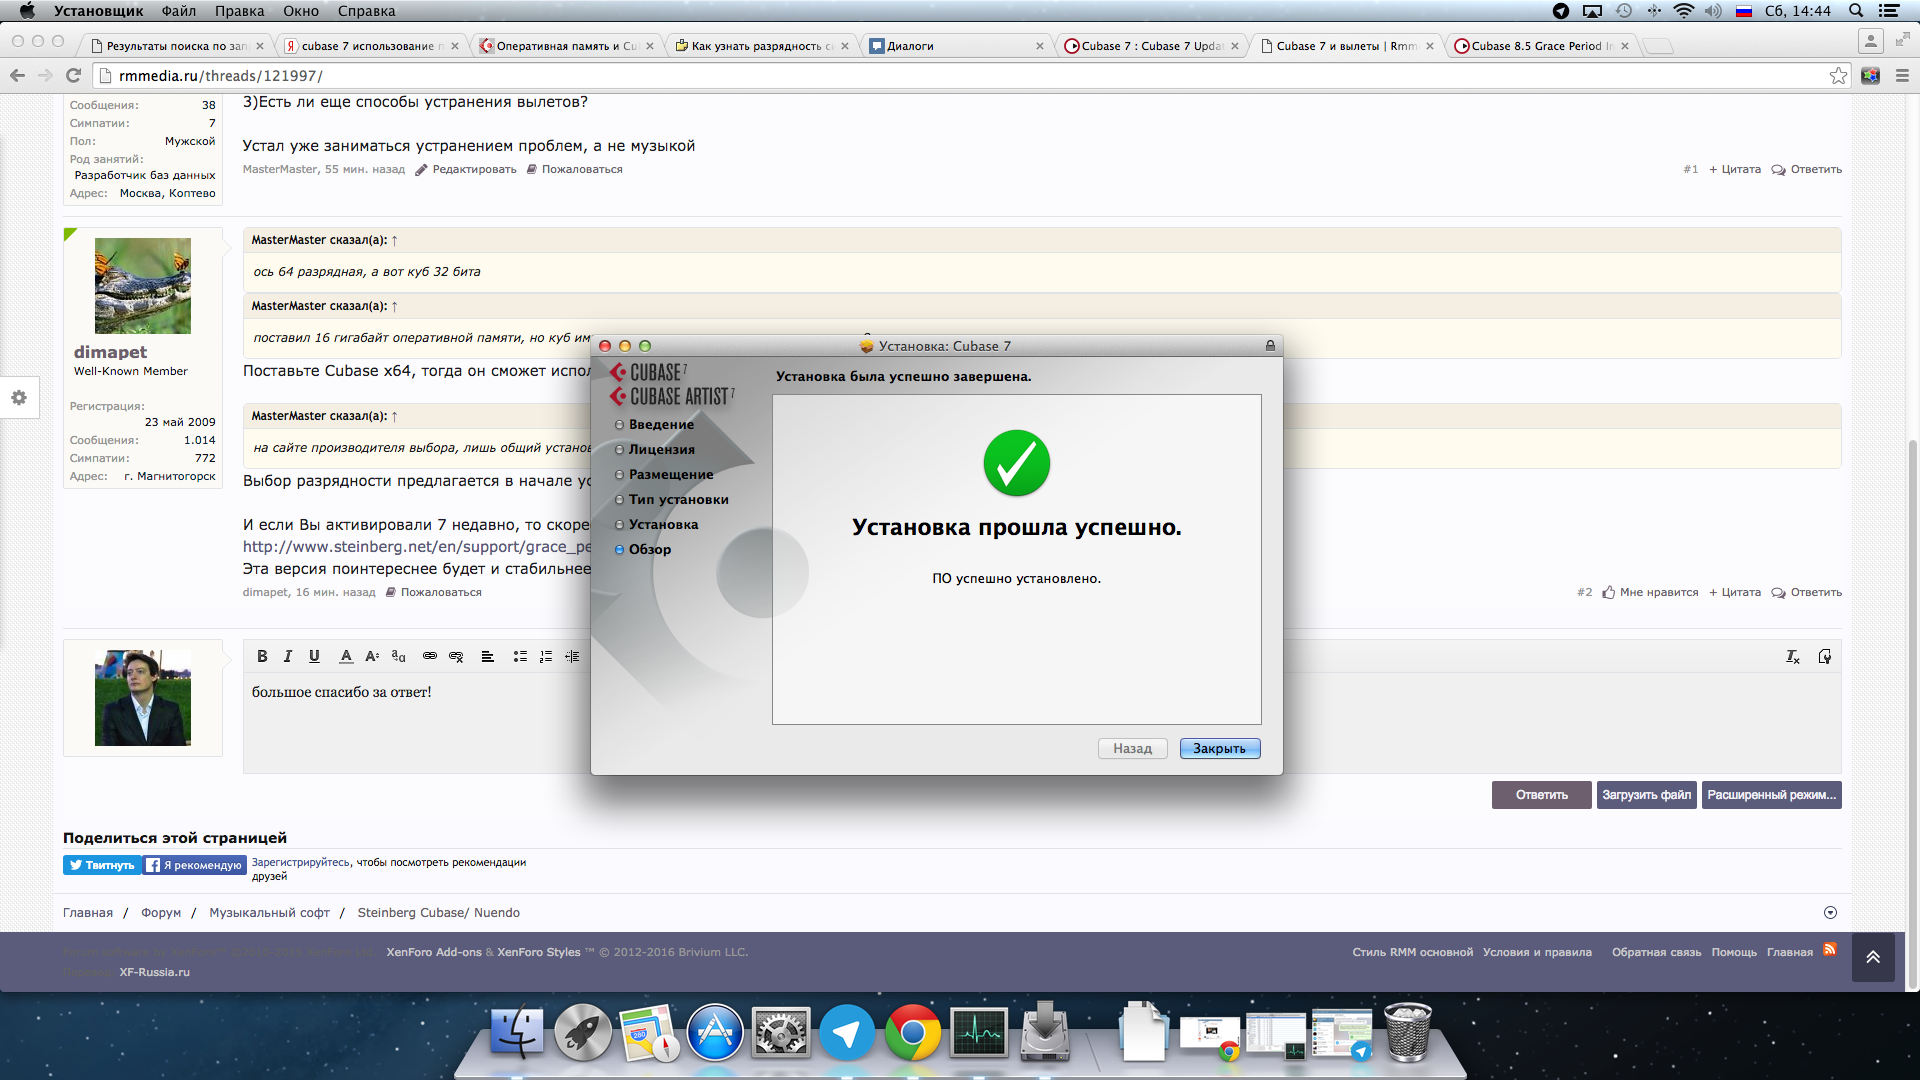Screen dimensions: 1920x1080
Task: Insert an unordered bullet list
Action: click(x=520, y=656)
